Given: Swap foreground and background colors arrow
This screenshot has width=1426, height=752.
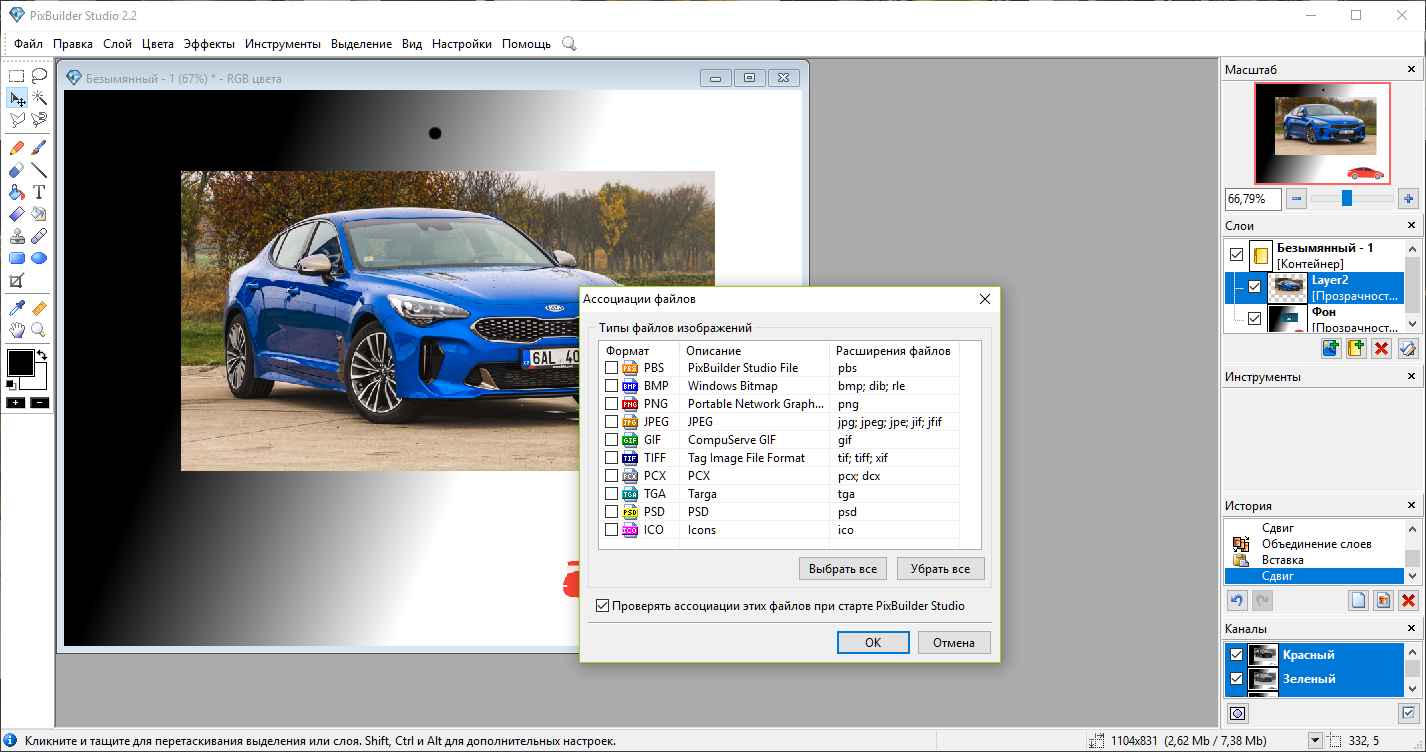Looking at the screenshot, I should click(x=42, y=355).
